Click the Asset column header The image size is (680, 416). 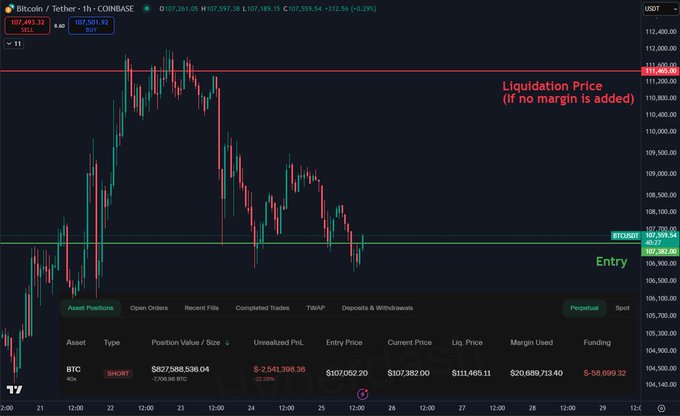click(x=76, y=343)
